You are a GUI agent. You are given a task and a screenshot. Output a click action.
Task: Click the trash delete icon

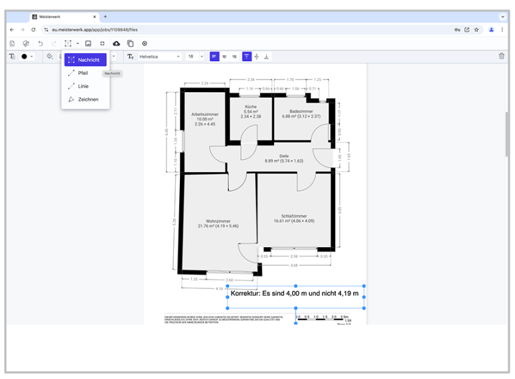(501, 56)
